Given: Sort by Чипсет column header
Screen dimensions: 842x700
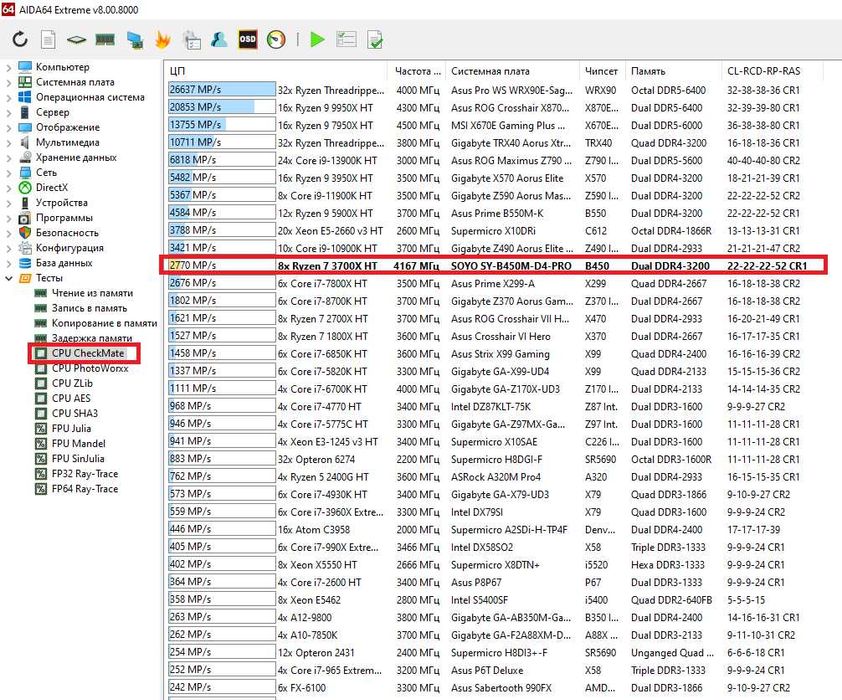Looking at the screenshot, I should (602, 71).
